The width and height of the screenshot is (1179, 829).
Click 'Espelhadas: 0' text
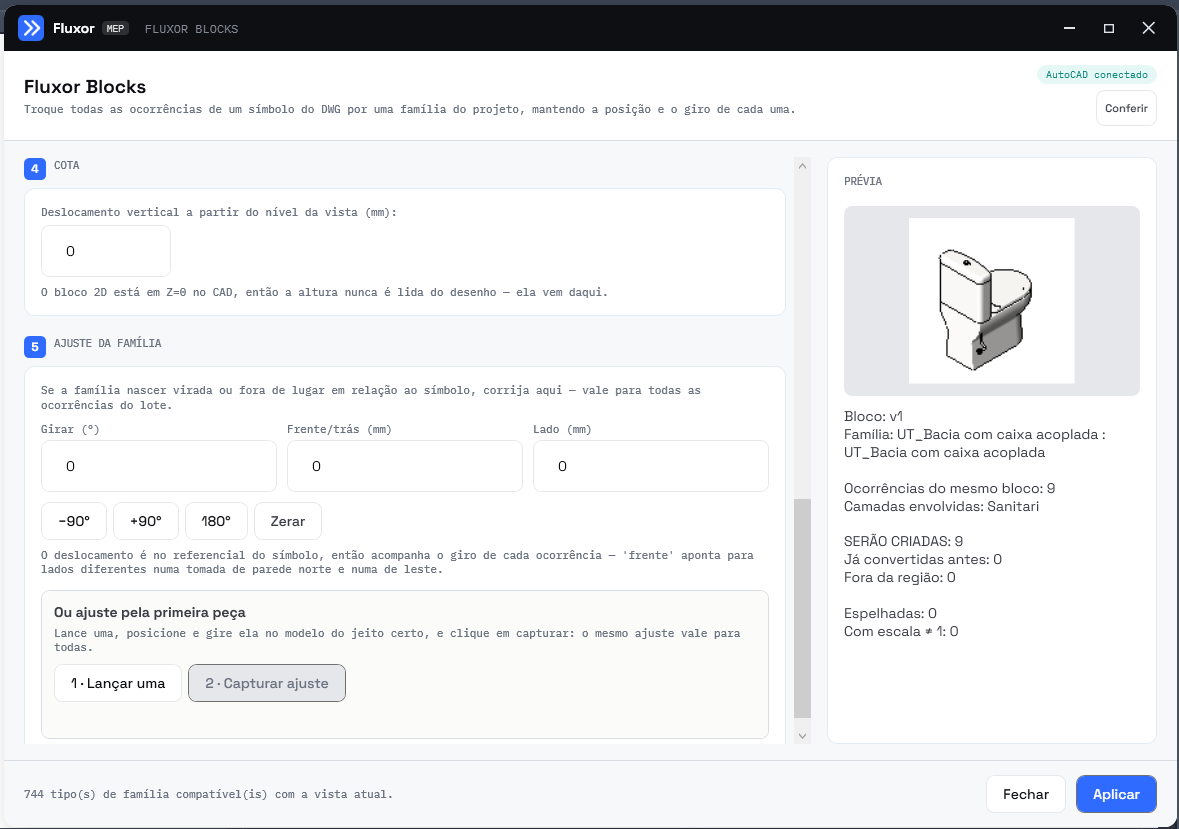tap(890, 613)
